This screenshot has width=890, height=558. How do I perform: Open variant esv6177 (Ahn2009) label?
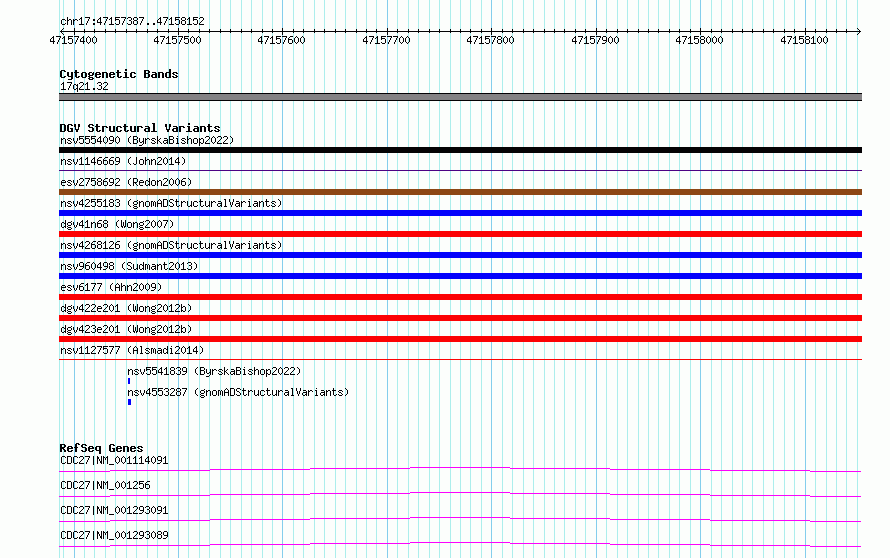tap(111, 287)
